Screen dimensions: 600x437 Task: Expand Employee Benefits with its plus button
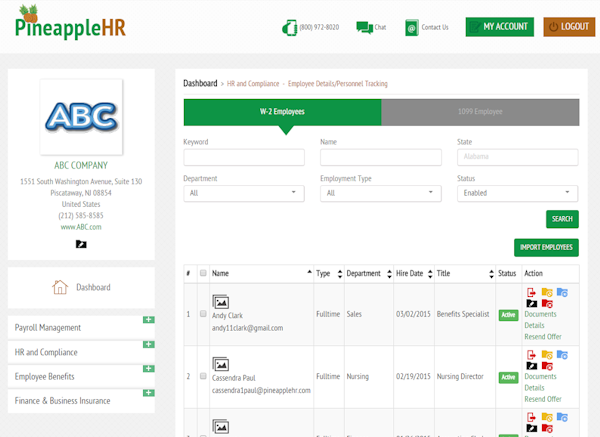pos(149,369)
